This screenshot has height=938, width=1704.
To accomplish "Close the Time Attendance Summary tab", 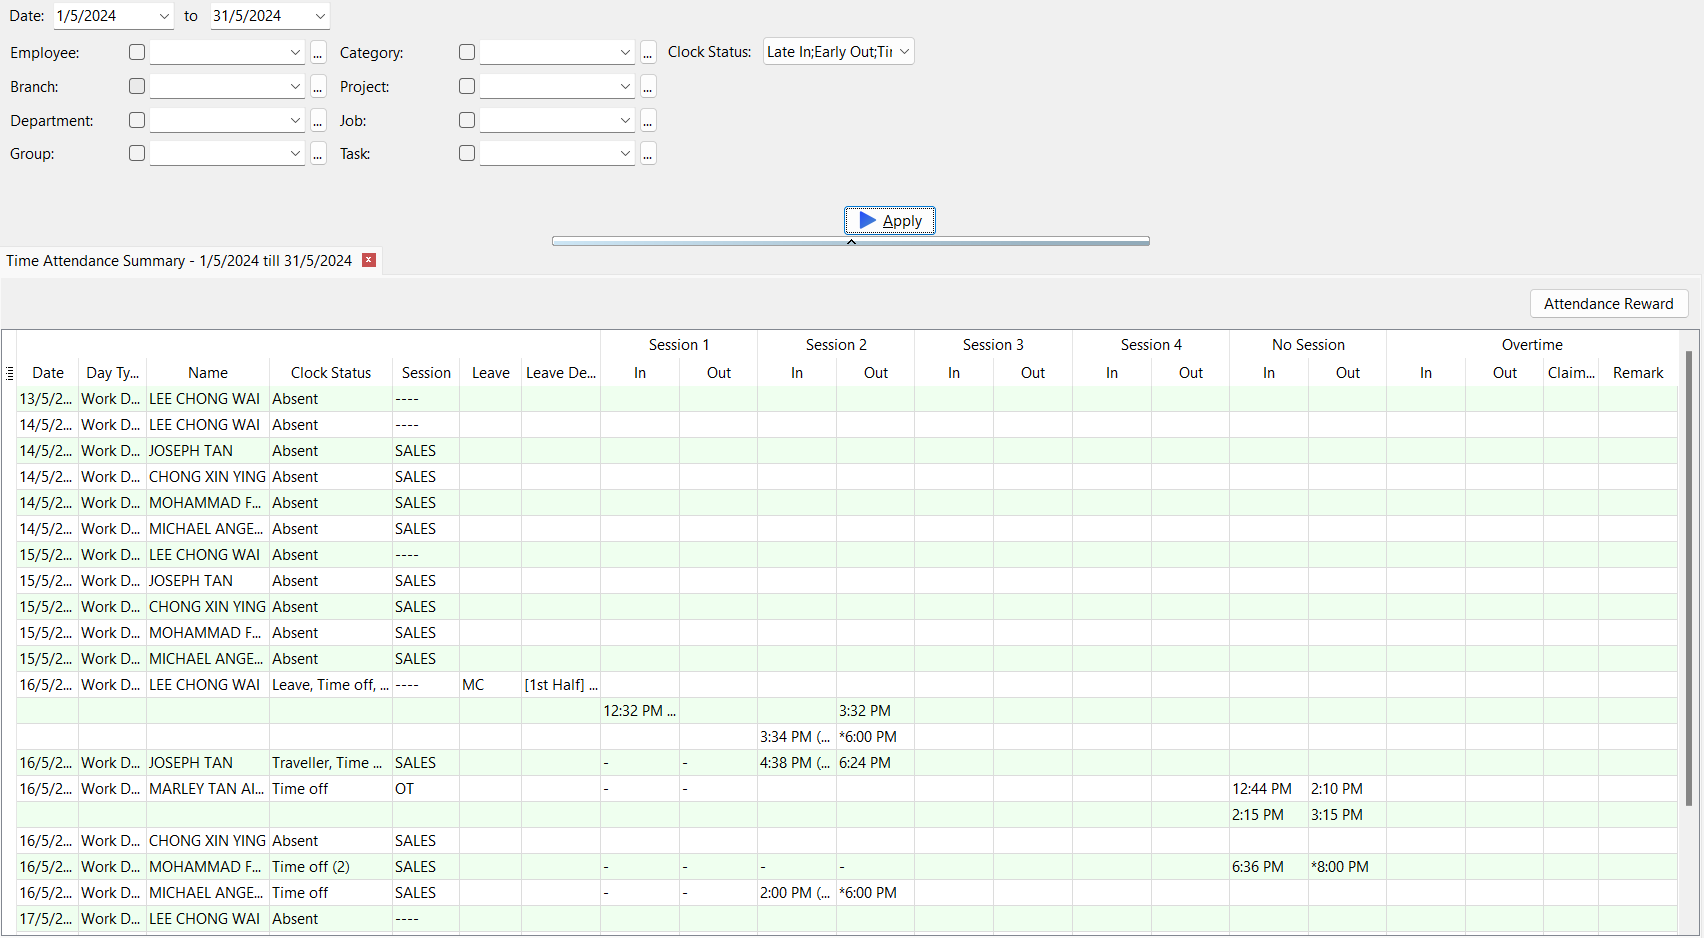I will (x=368, y=260).
